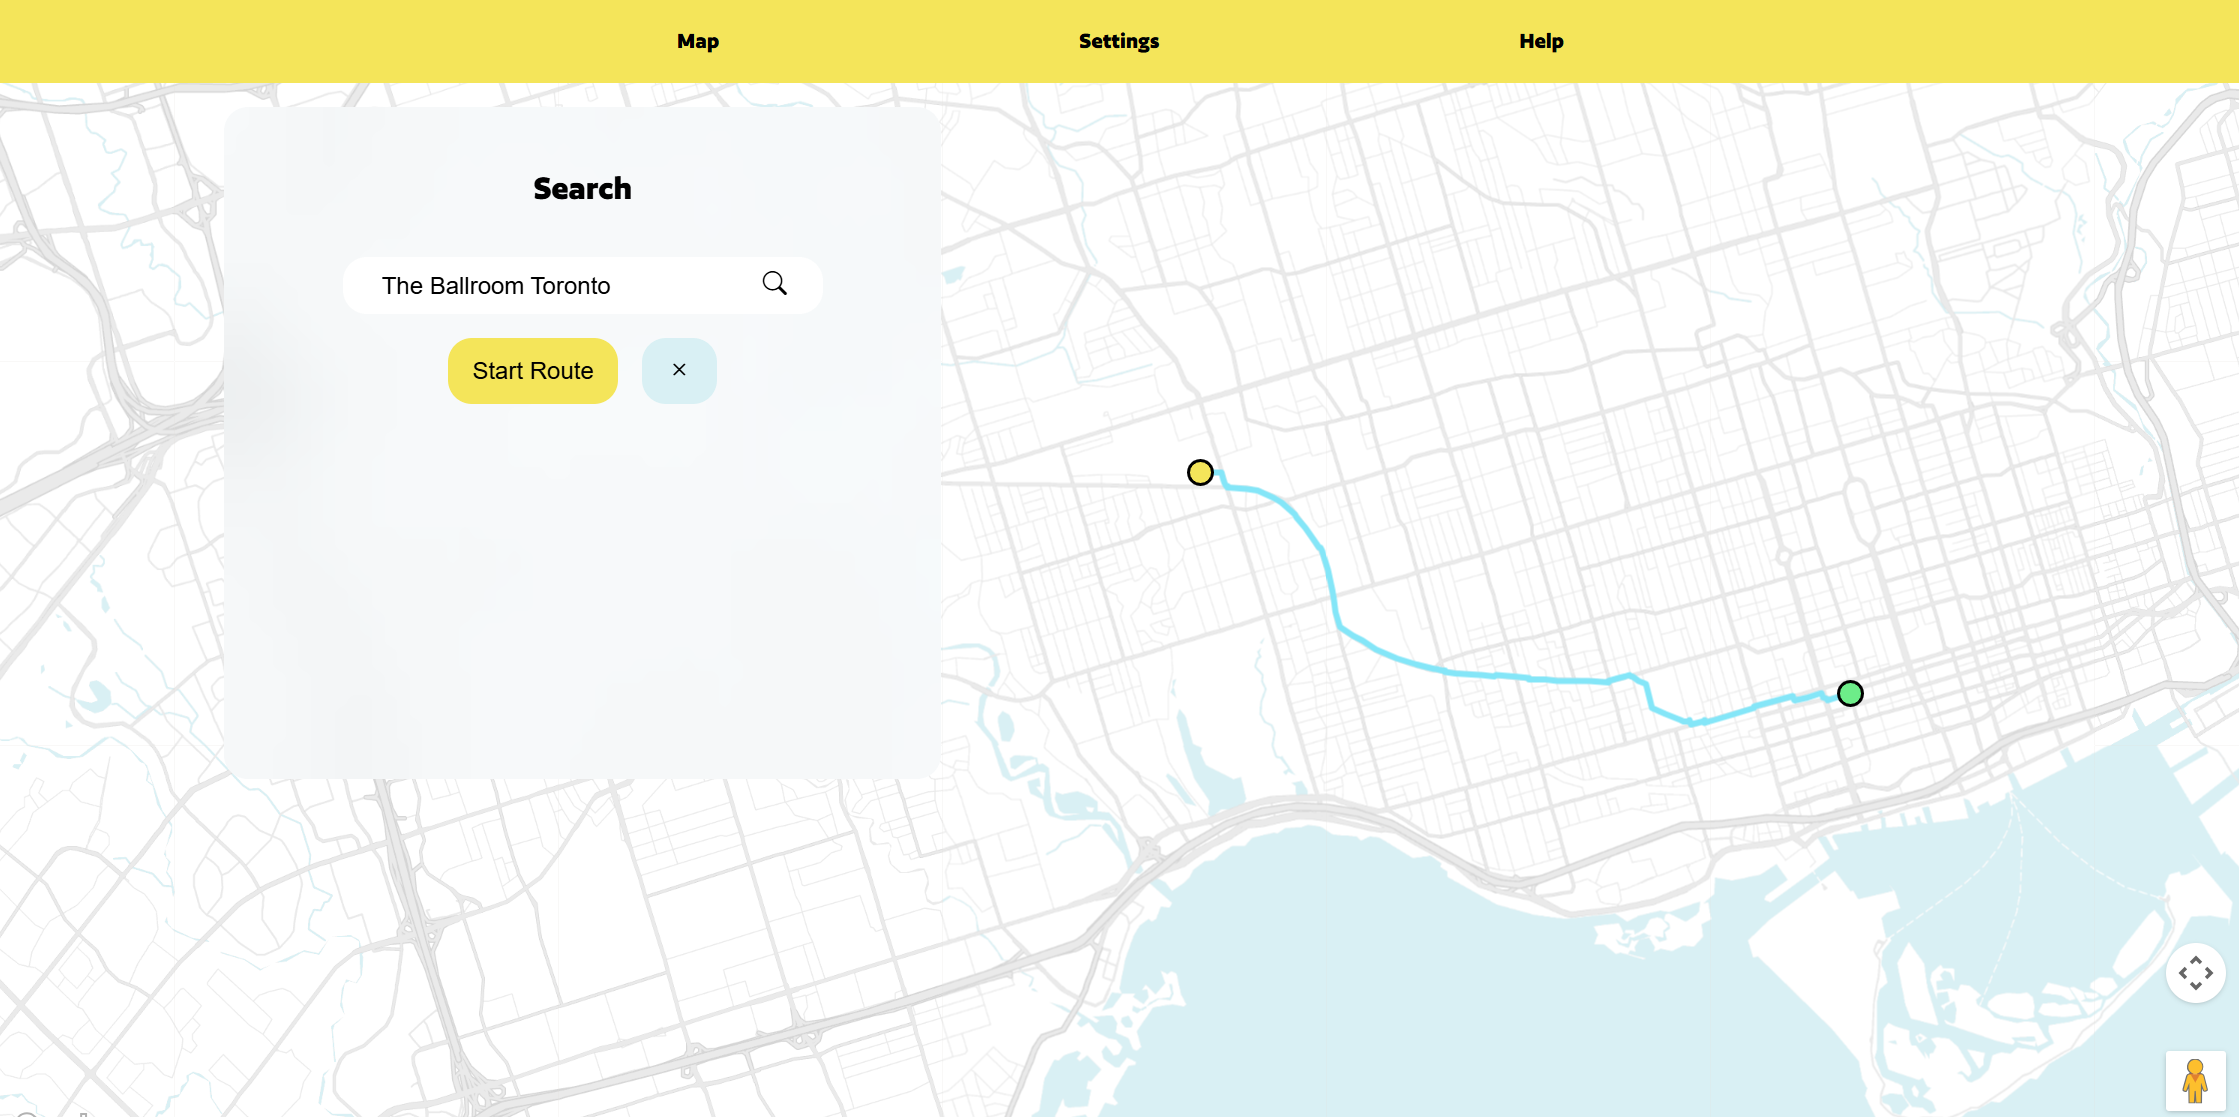Open the Help navigation link

pos(1541,41)
